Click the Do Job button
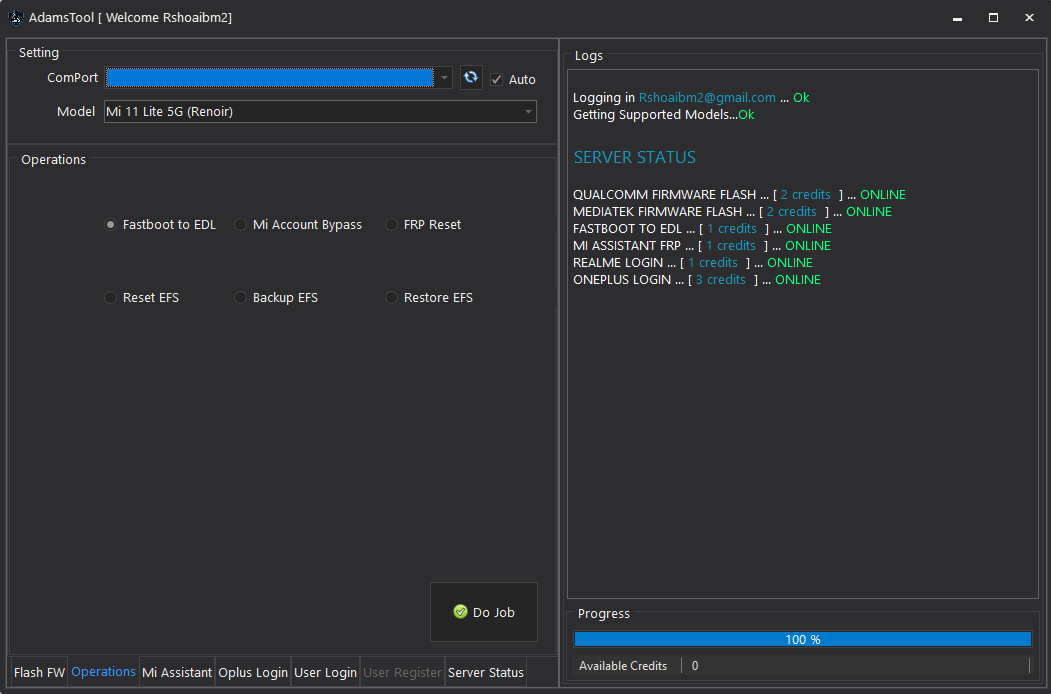 (484, 611)
